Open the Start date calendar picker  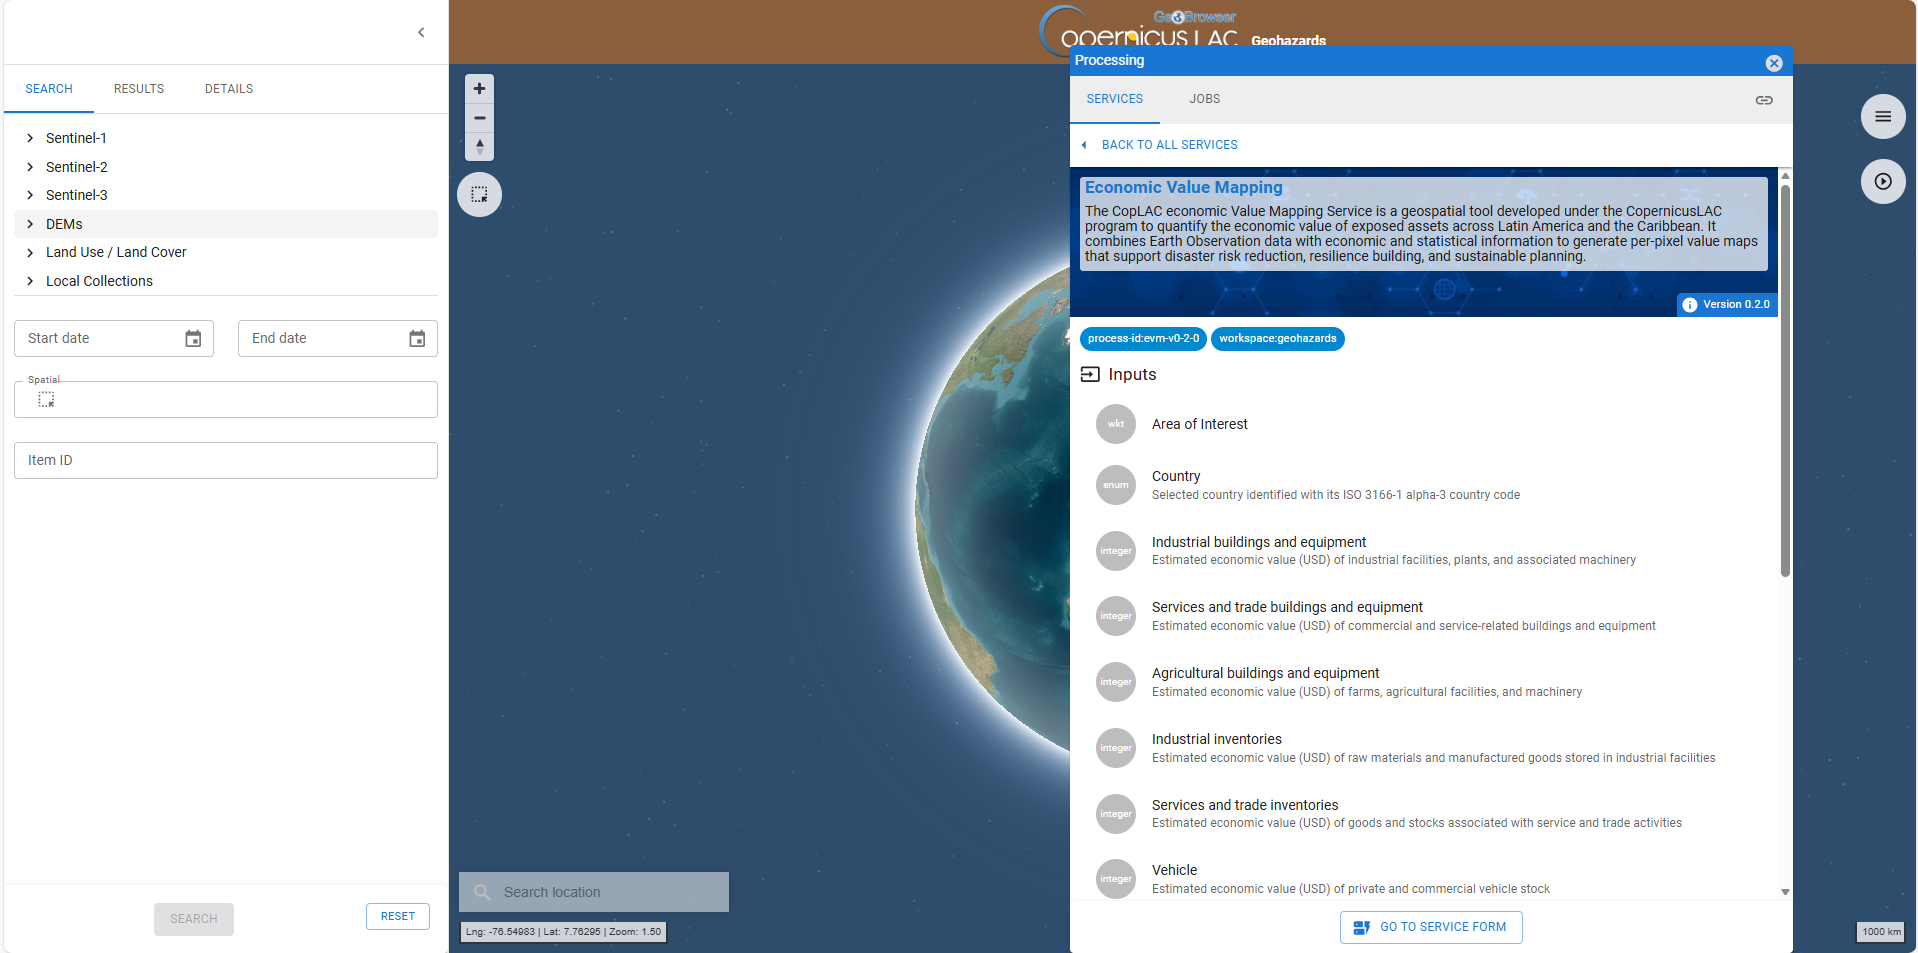click(193, 339)
